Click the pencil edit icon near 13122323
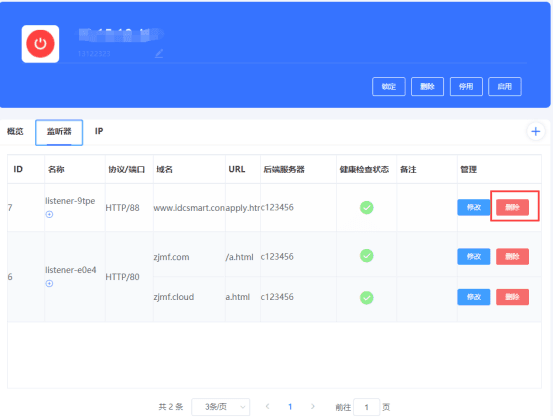Viewport: 554px width, 417px height. (x=159, y=54)
